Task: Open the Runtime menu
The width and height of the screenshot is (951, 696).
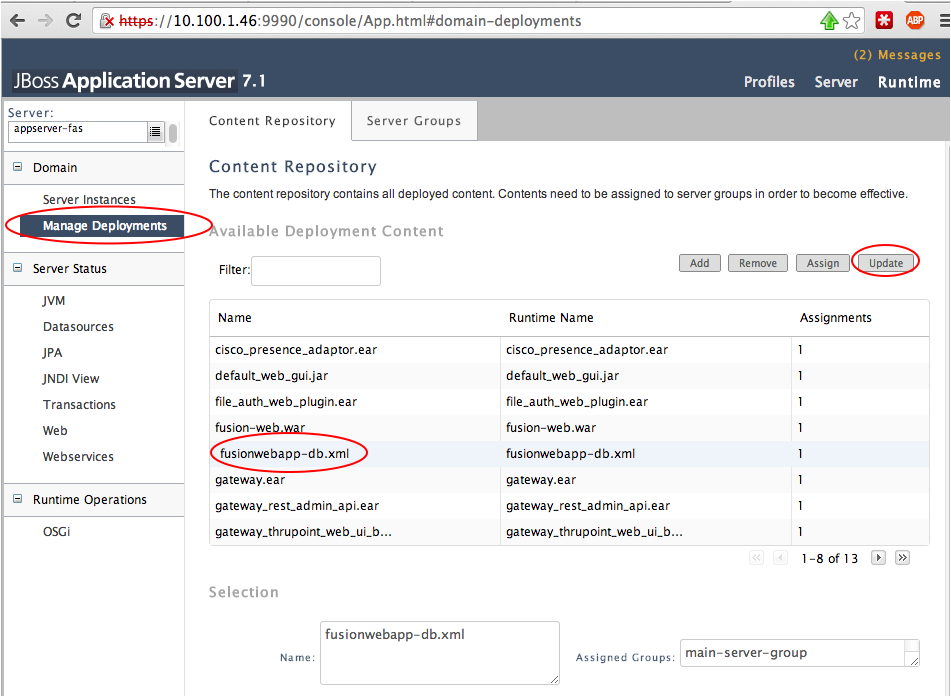Action: (x=909, y=82)
